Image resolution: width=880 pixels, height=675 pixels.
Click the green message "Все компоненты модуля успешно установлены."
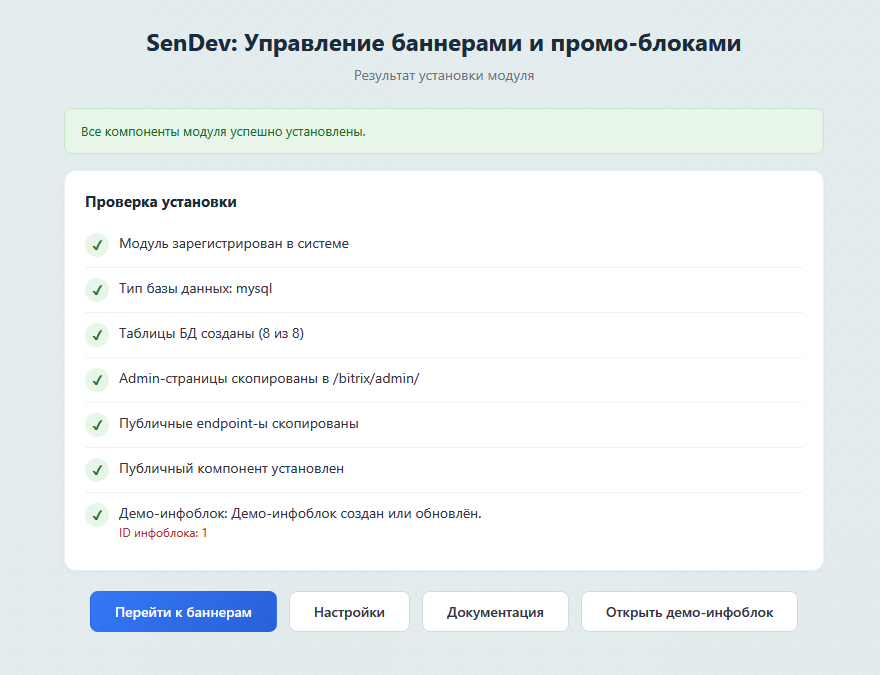223,132
